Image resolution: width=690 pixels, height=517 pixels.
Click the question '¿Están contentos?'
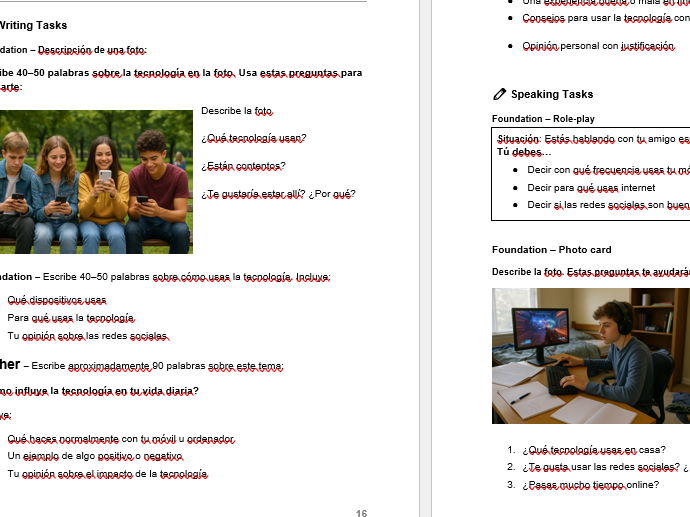coord(243,166)
